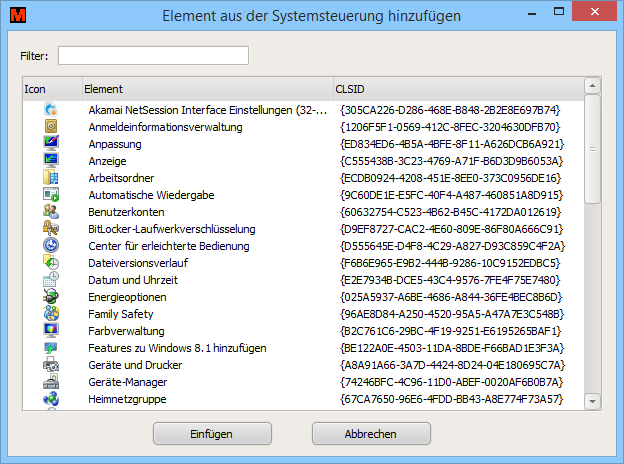Viewport: 624px width, 464px height.
Task: Select the Energieoptionen battery icon
Action: coord(51,296)
